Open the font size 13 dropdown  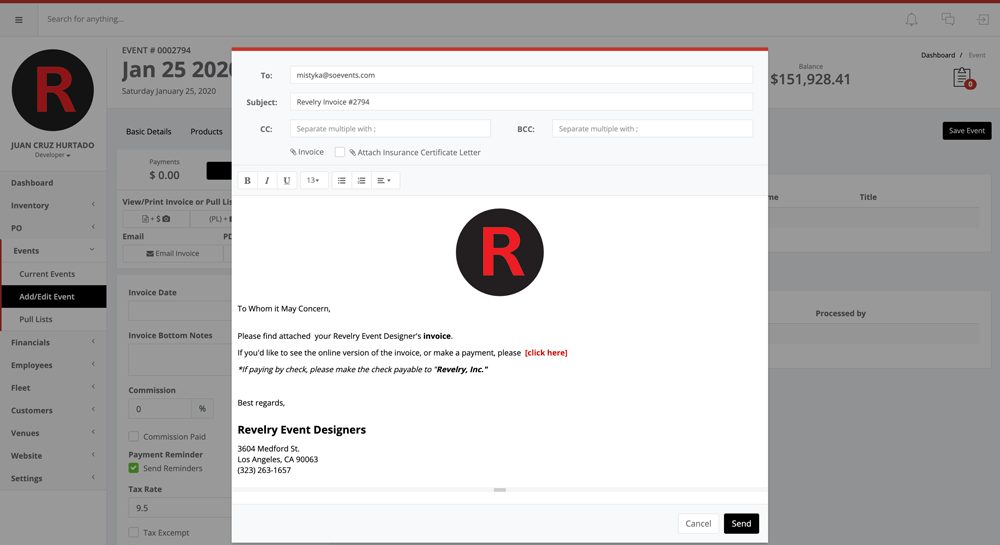tap(313, 181)
